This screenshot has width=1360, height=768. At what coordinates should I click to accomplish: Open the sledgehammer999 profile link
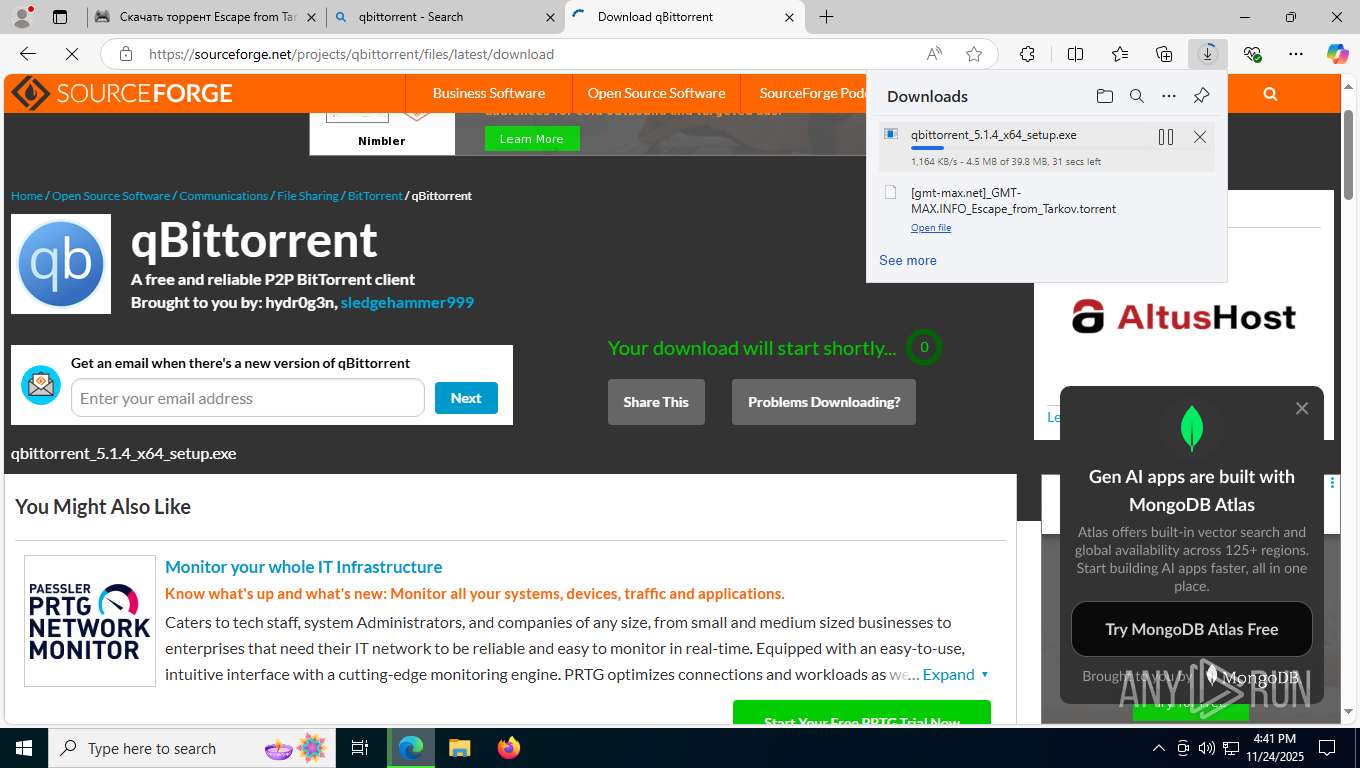click(407, 302)
